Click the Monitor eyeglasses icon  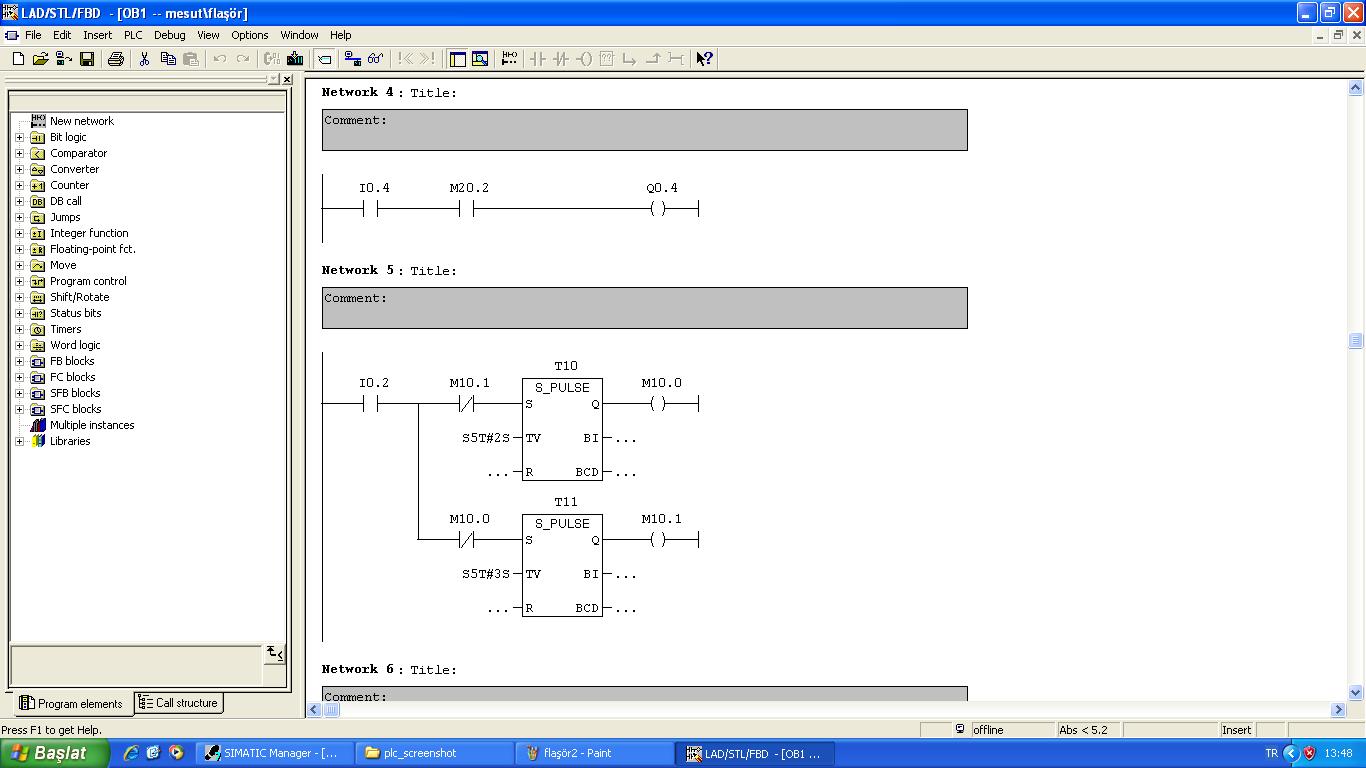click(x=375, y=59)
